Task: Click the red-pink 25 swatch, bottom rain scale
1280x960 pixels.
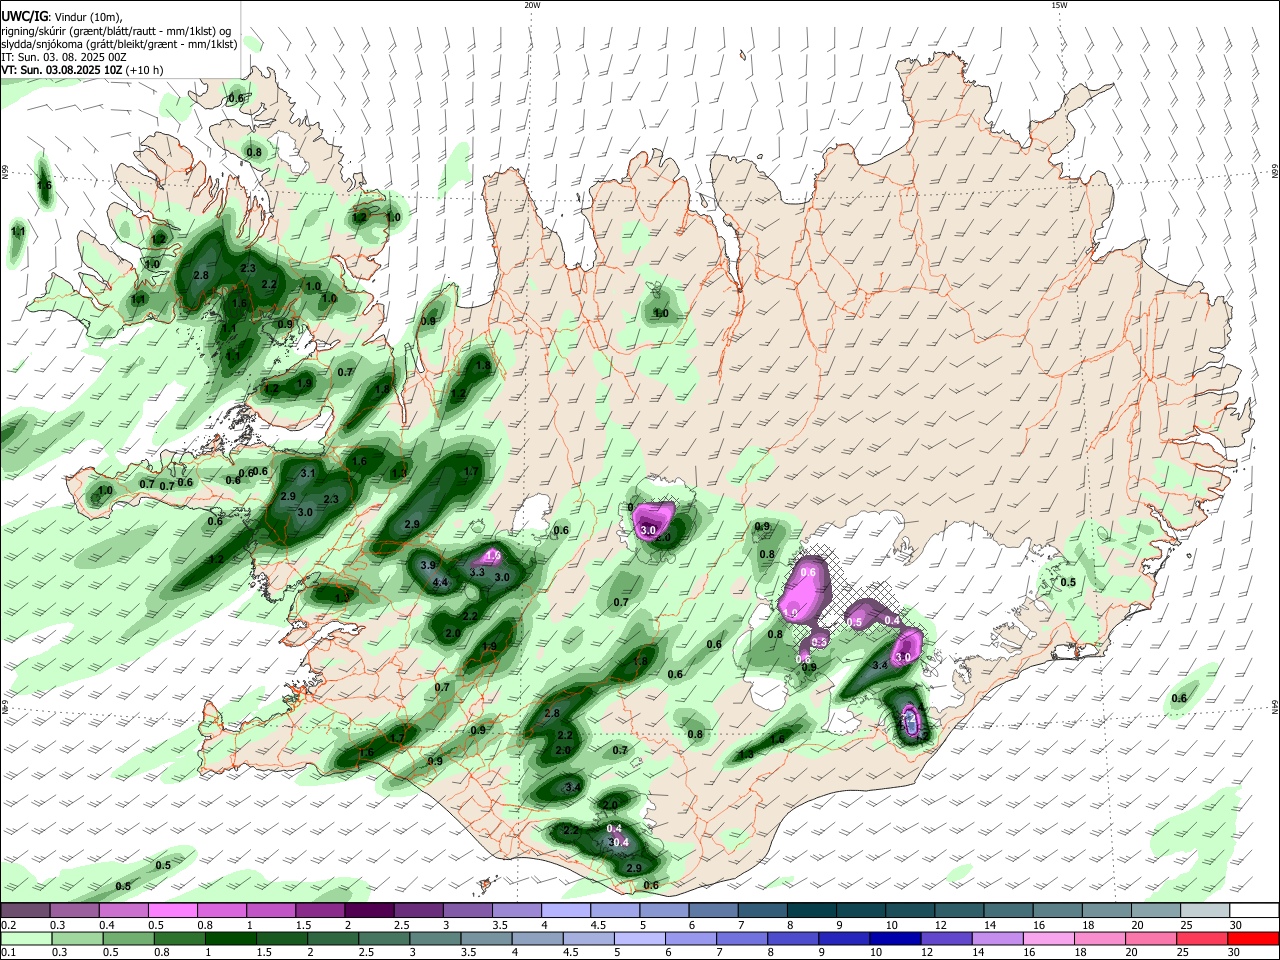Action: tap(1203, 938)
